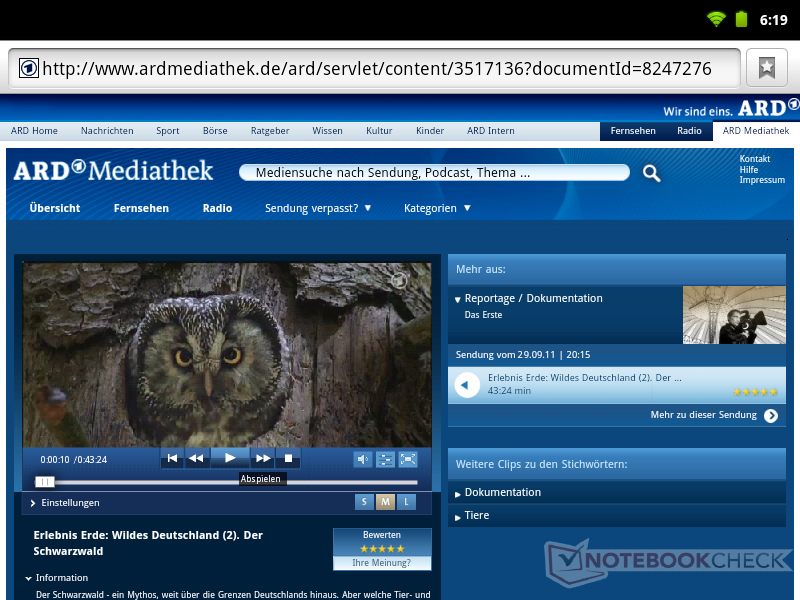Mute the video player volume
The image size is (800, 600).
click(363, 460)
